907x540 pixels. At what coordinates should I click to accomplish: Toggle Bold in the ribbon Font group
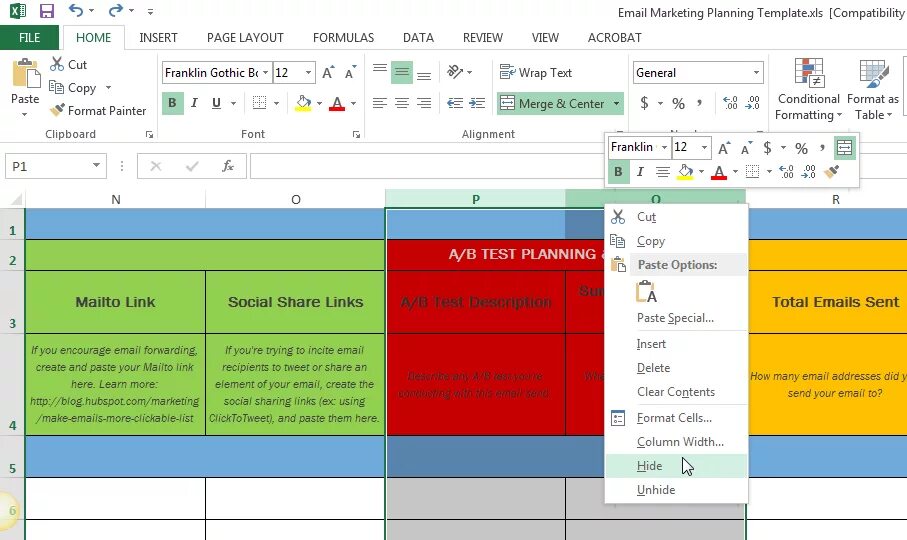pyautogui.click(x=172, y=103)
